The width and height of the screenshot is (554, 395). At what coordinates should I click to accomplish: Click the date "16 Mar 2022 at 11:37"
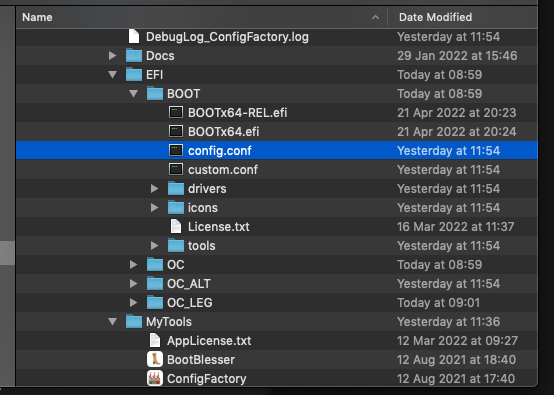tap(455, 227)
